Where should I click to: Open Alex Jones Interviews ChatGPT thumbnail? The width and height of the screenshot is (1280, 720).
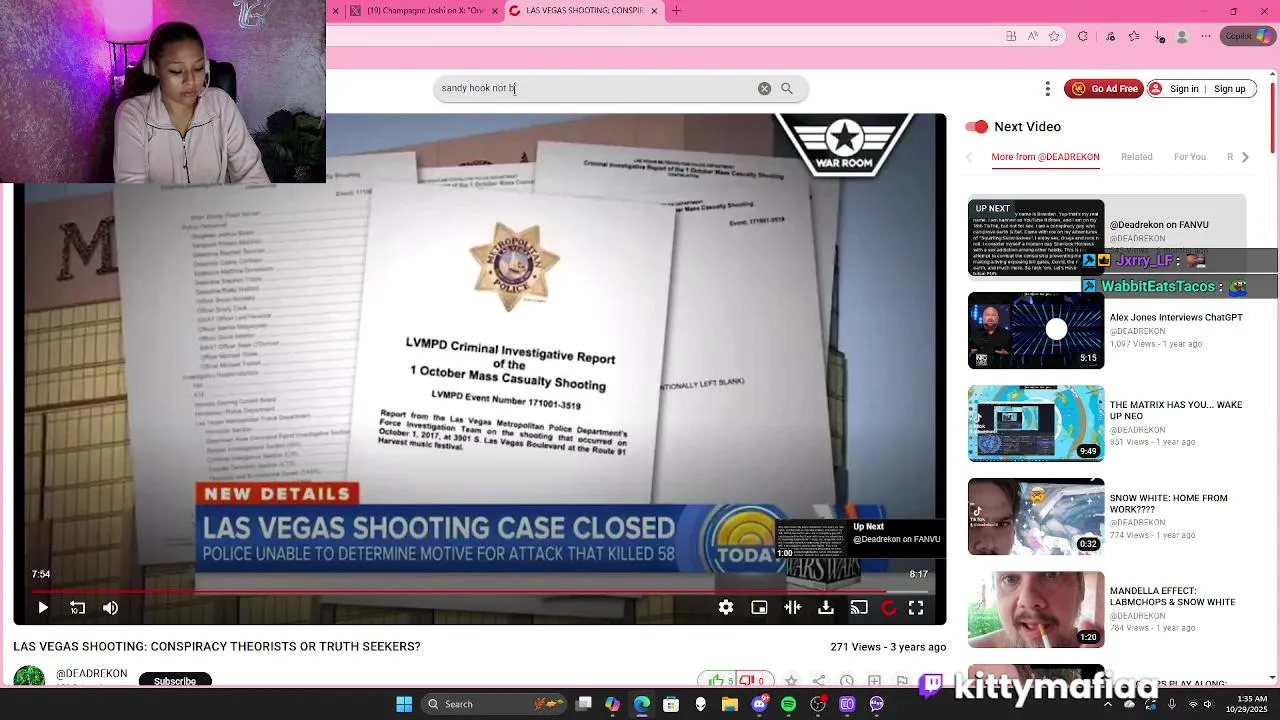click(1036, 331)
